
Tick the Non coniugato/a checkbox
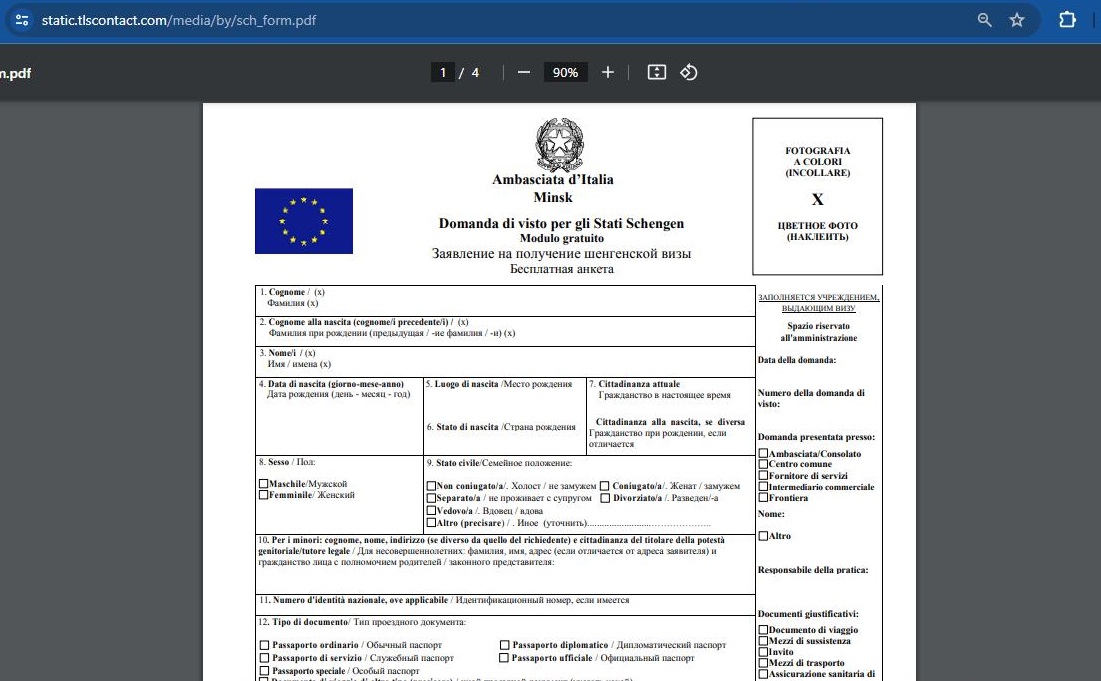[x=431, y=486]
